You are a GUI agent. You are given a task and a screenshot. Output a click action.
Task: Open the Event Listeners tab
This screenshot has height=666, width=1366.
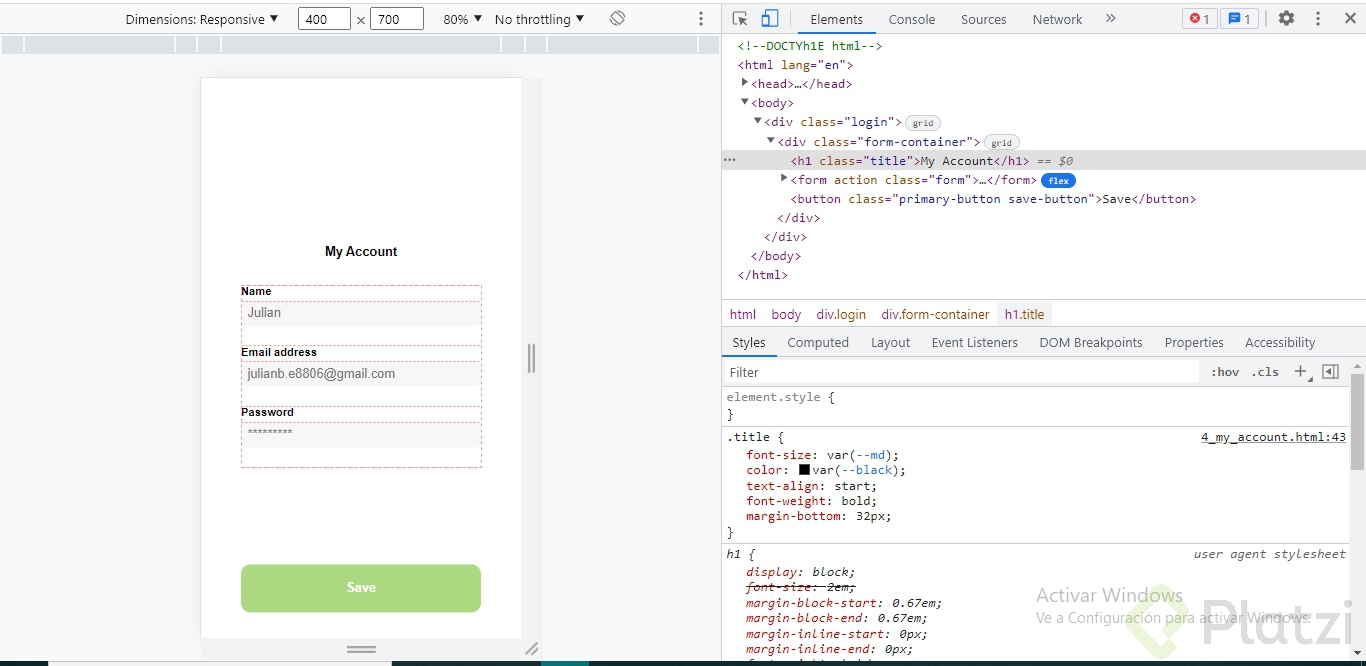click(x=975, y=342)
